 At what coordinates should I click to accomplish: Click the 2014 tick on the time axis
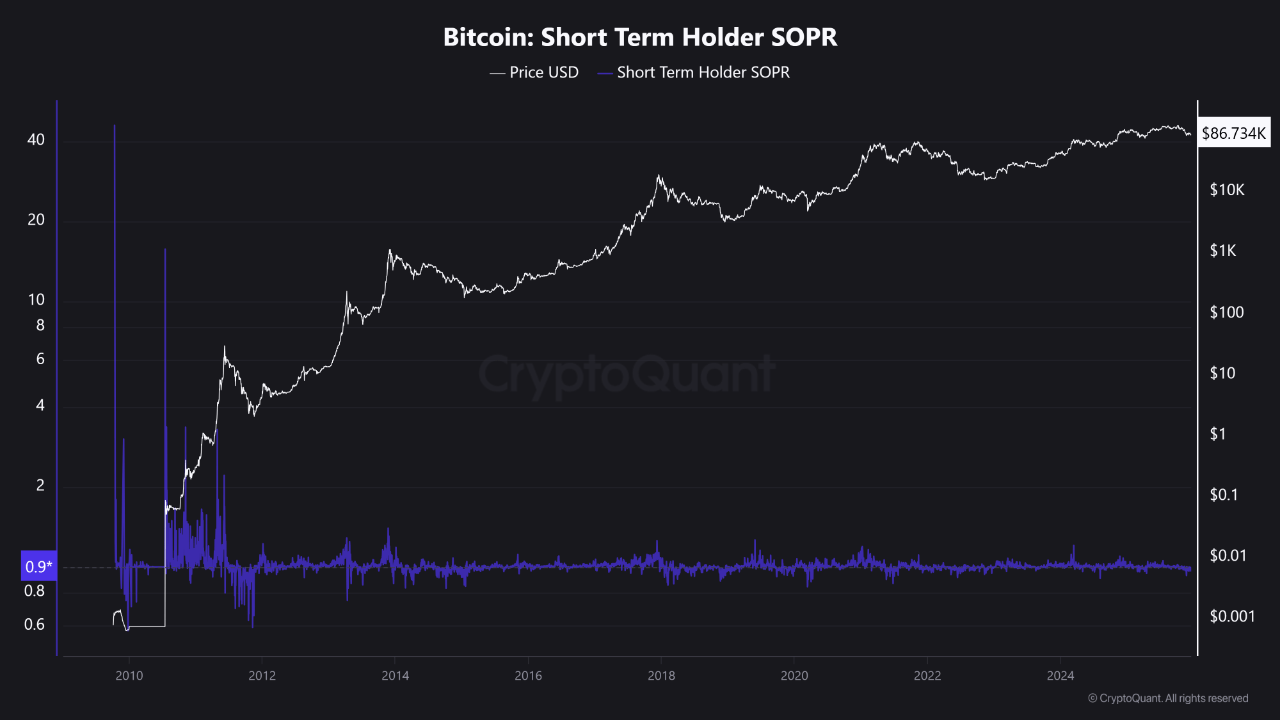point(395,674)
